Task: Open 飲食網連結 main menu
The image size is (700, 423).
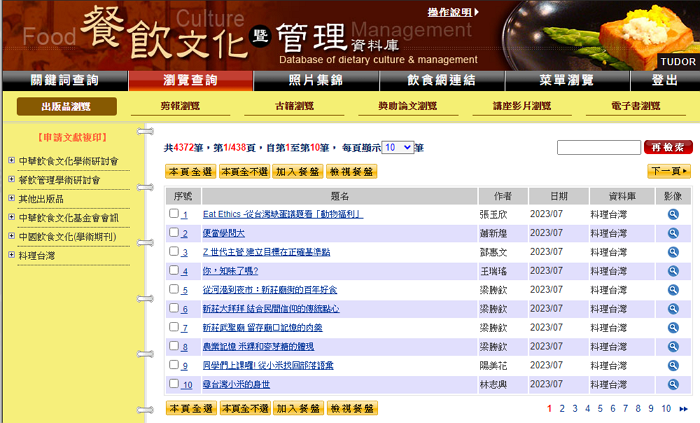Action: (442, 80)
